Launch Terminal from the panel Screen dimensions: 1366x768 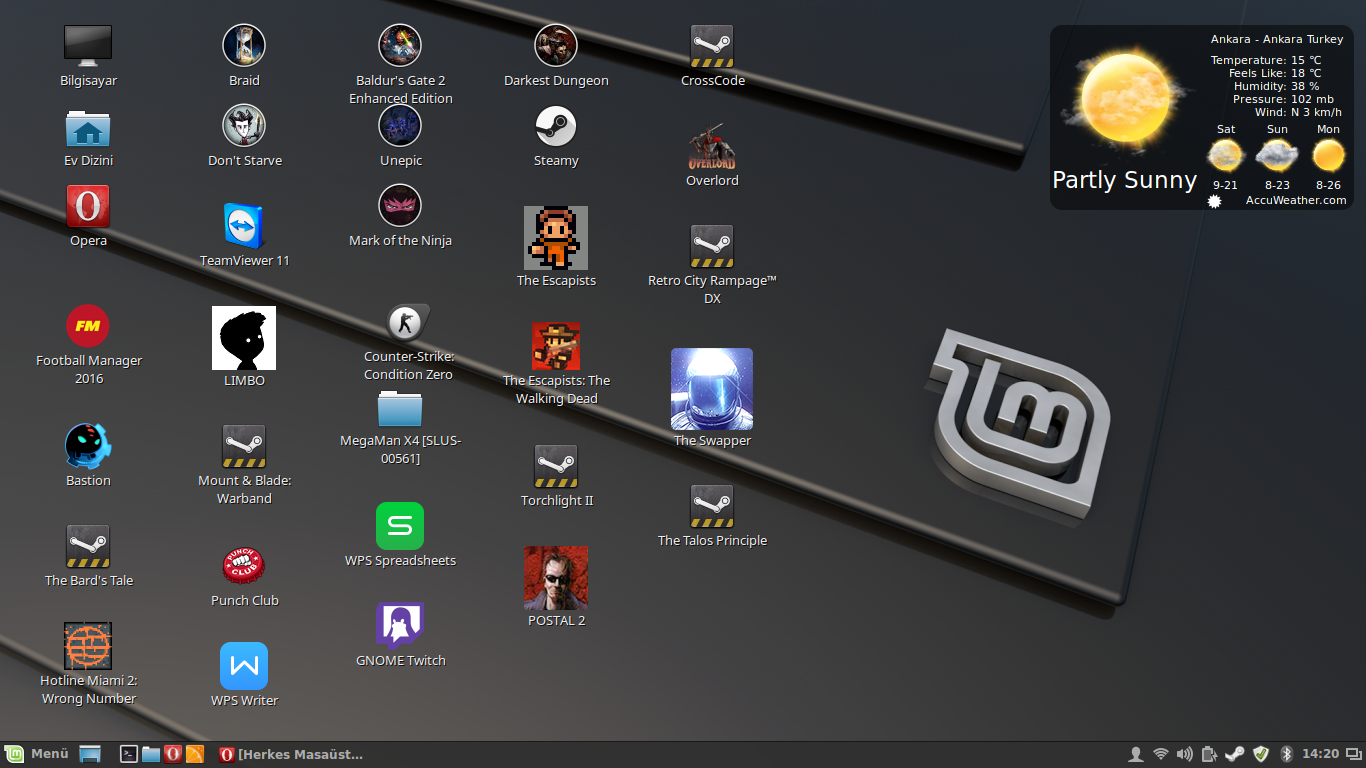pos(128,754)
